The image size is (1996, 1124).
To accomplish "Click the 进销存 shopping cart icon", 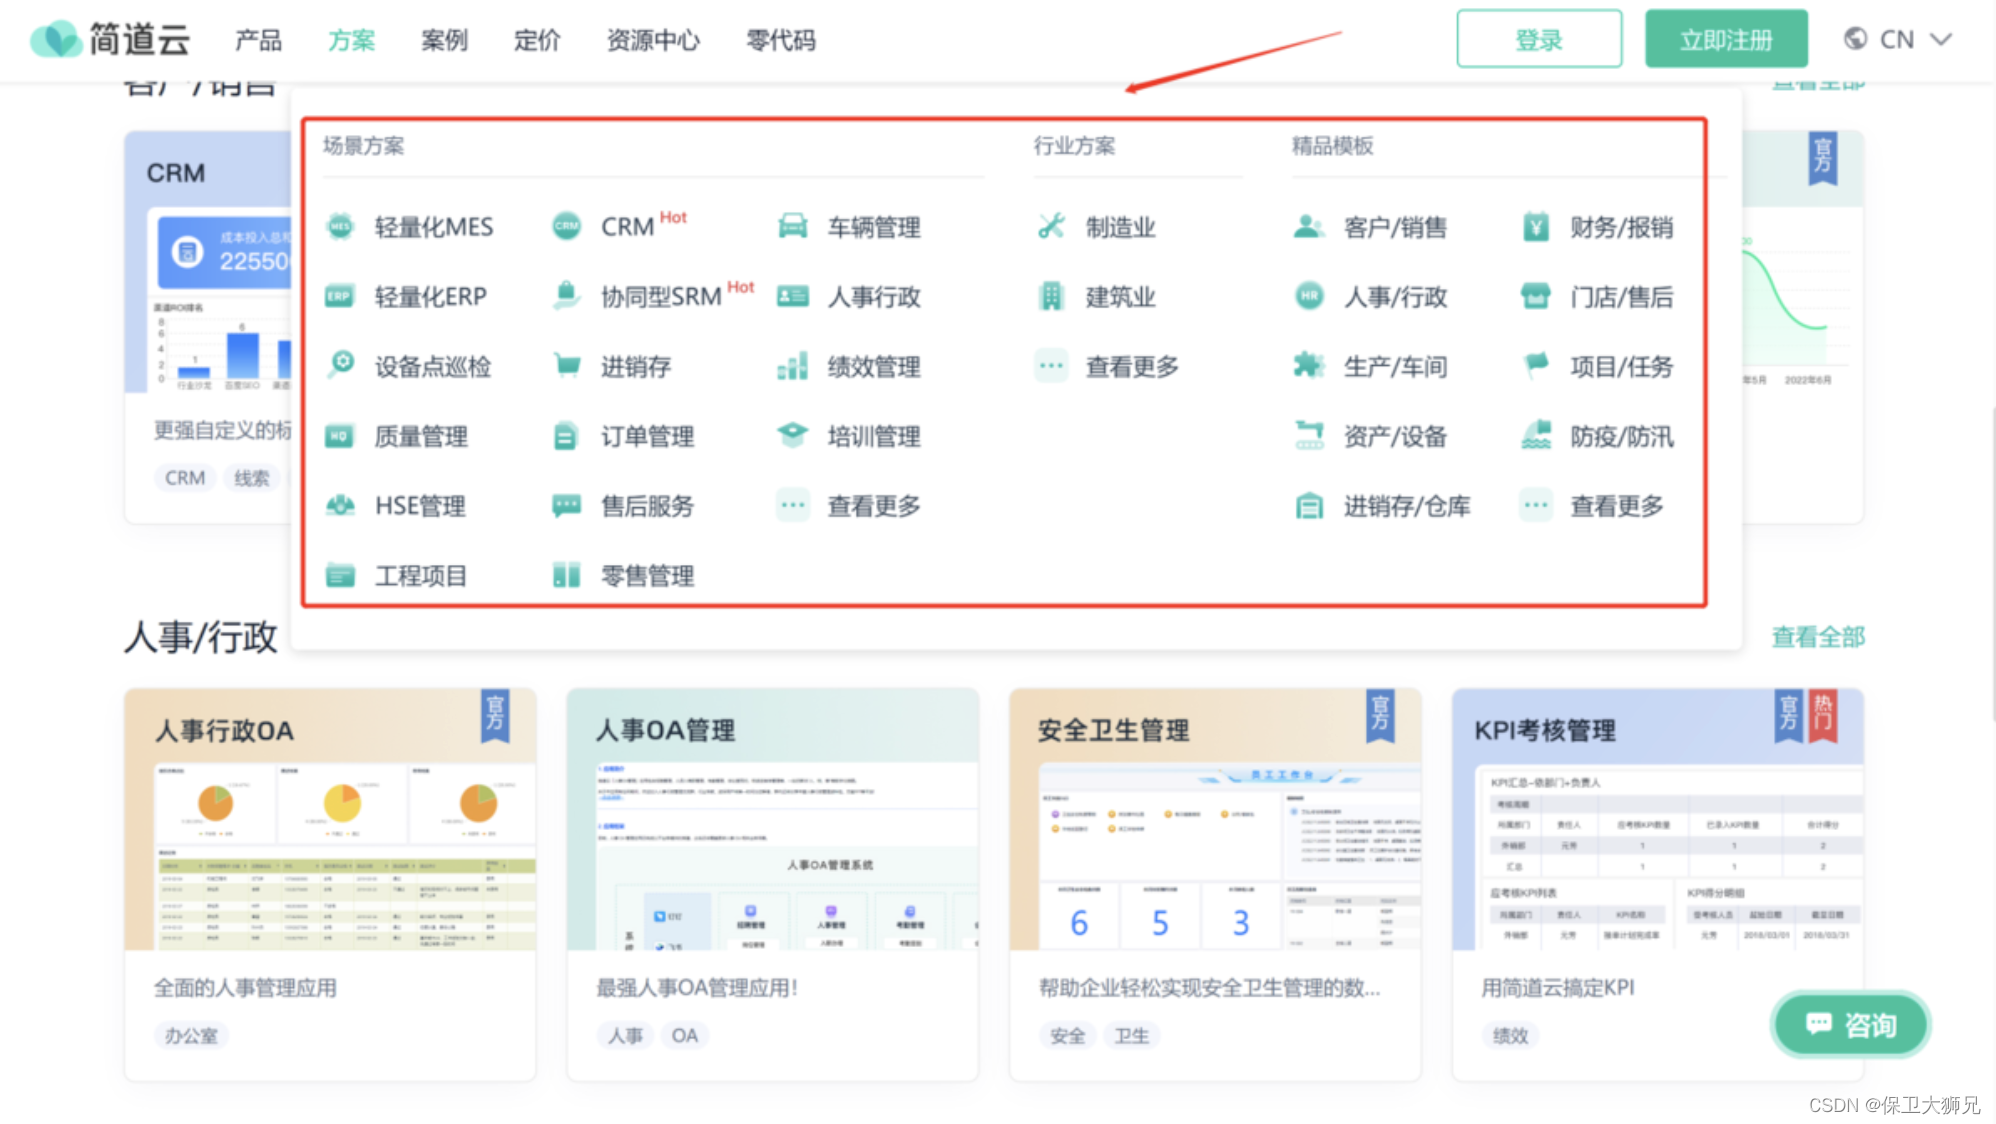I will click(x=566, y=366).
